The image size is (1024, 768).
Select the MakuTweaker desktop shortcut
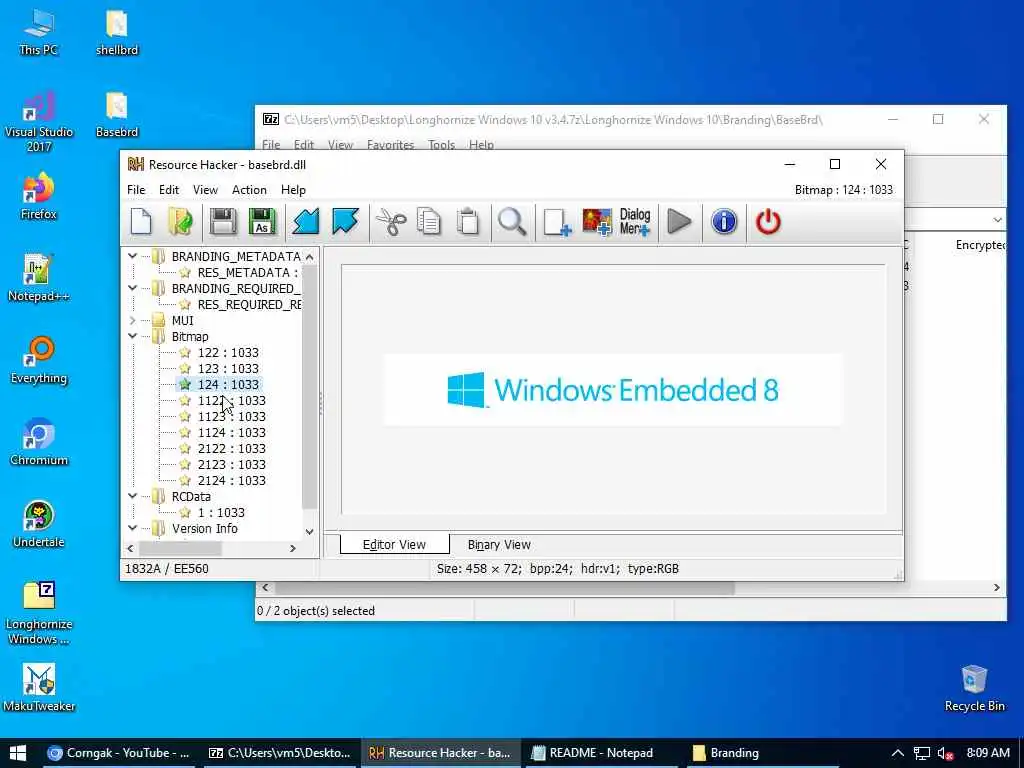point(39,688)
